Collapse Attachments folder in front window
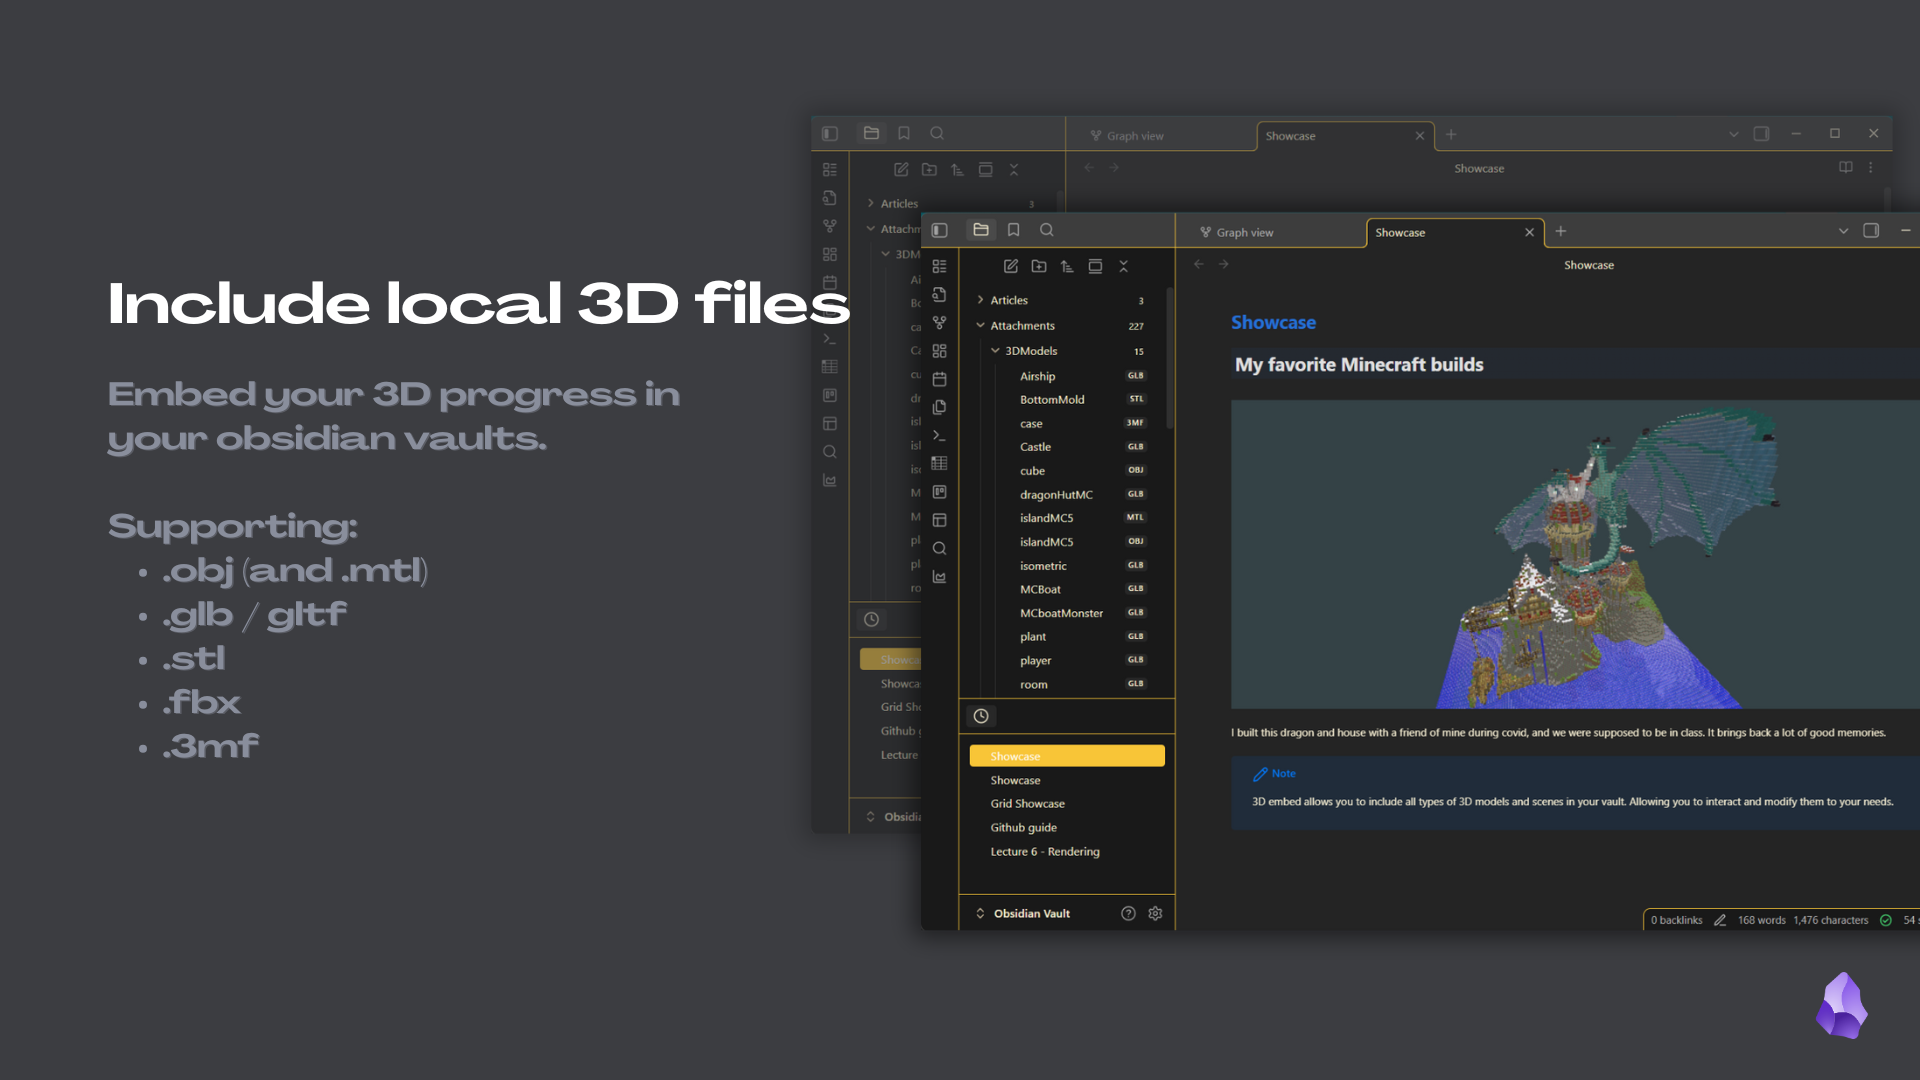Viewport: 1920px width, 1080px height. click(1061, 326)
